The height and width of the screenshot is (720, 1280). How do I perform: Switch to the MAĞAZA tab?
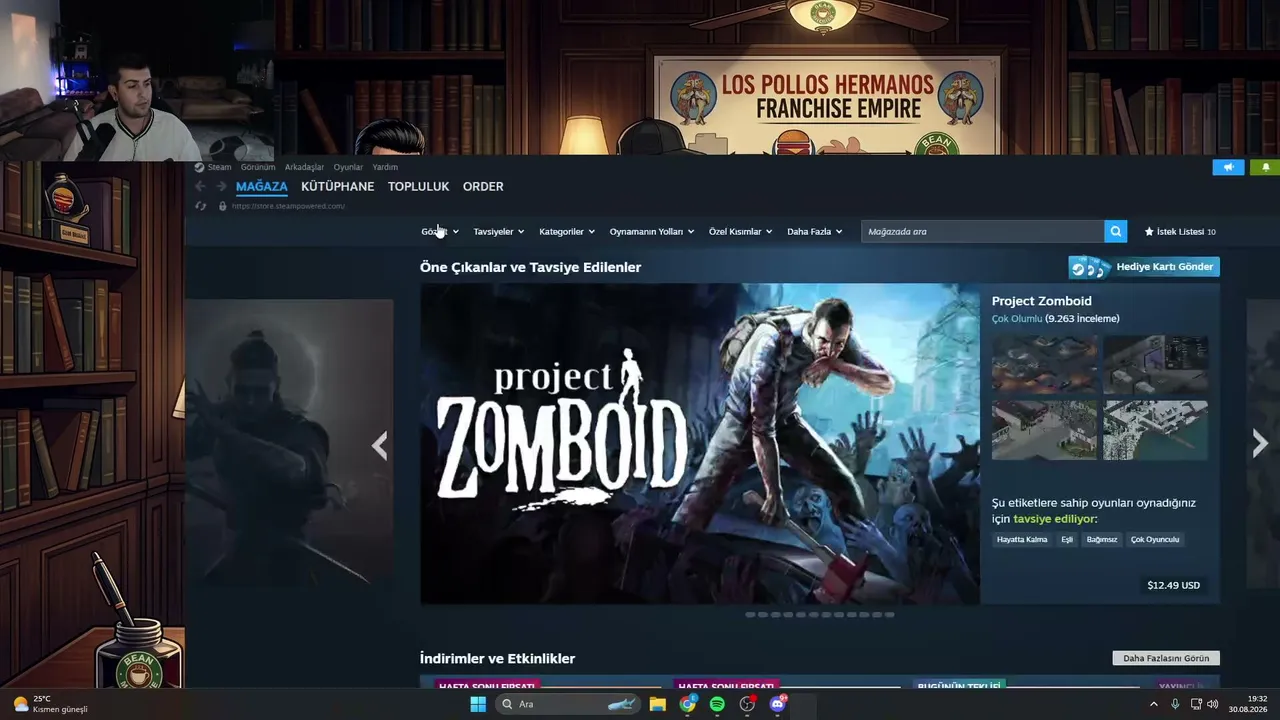point(262,186)
